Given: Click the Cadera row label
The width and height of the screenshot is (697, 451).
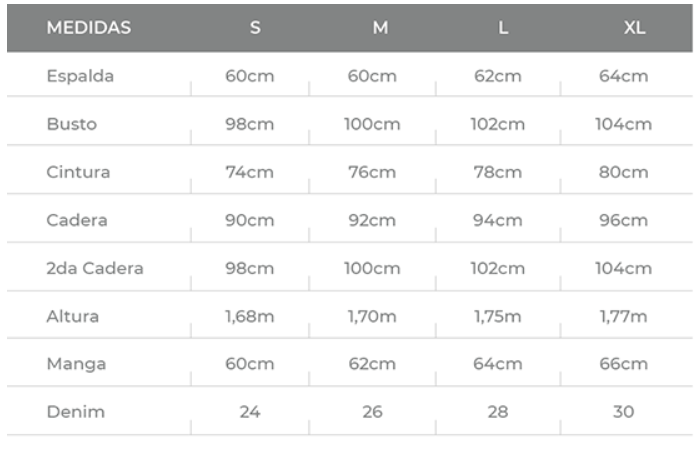Looking at the screenshot, I should (77, 220).
